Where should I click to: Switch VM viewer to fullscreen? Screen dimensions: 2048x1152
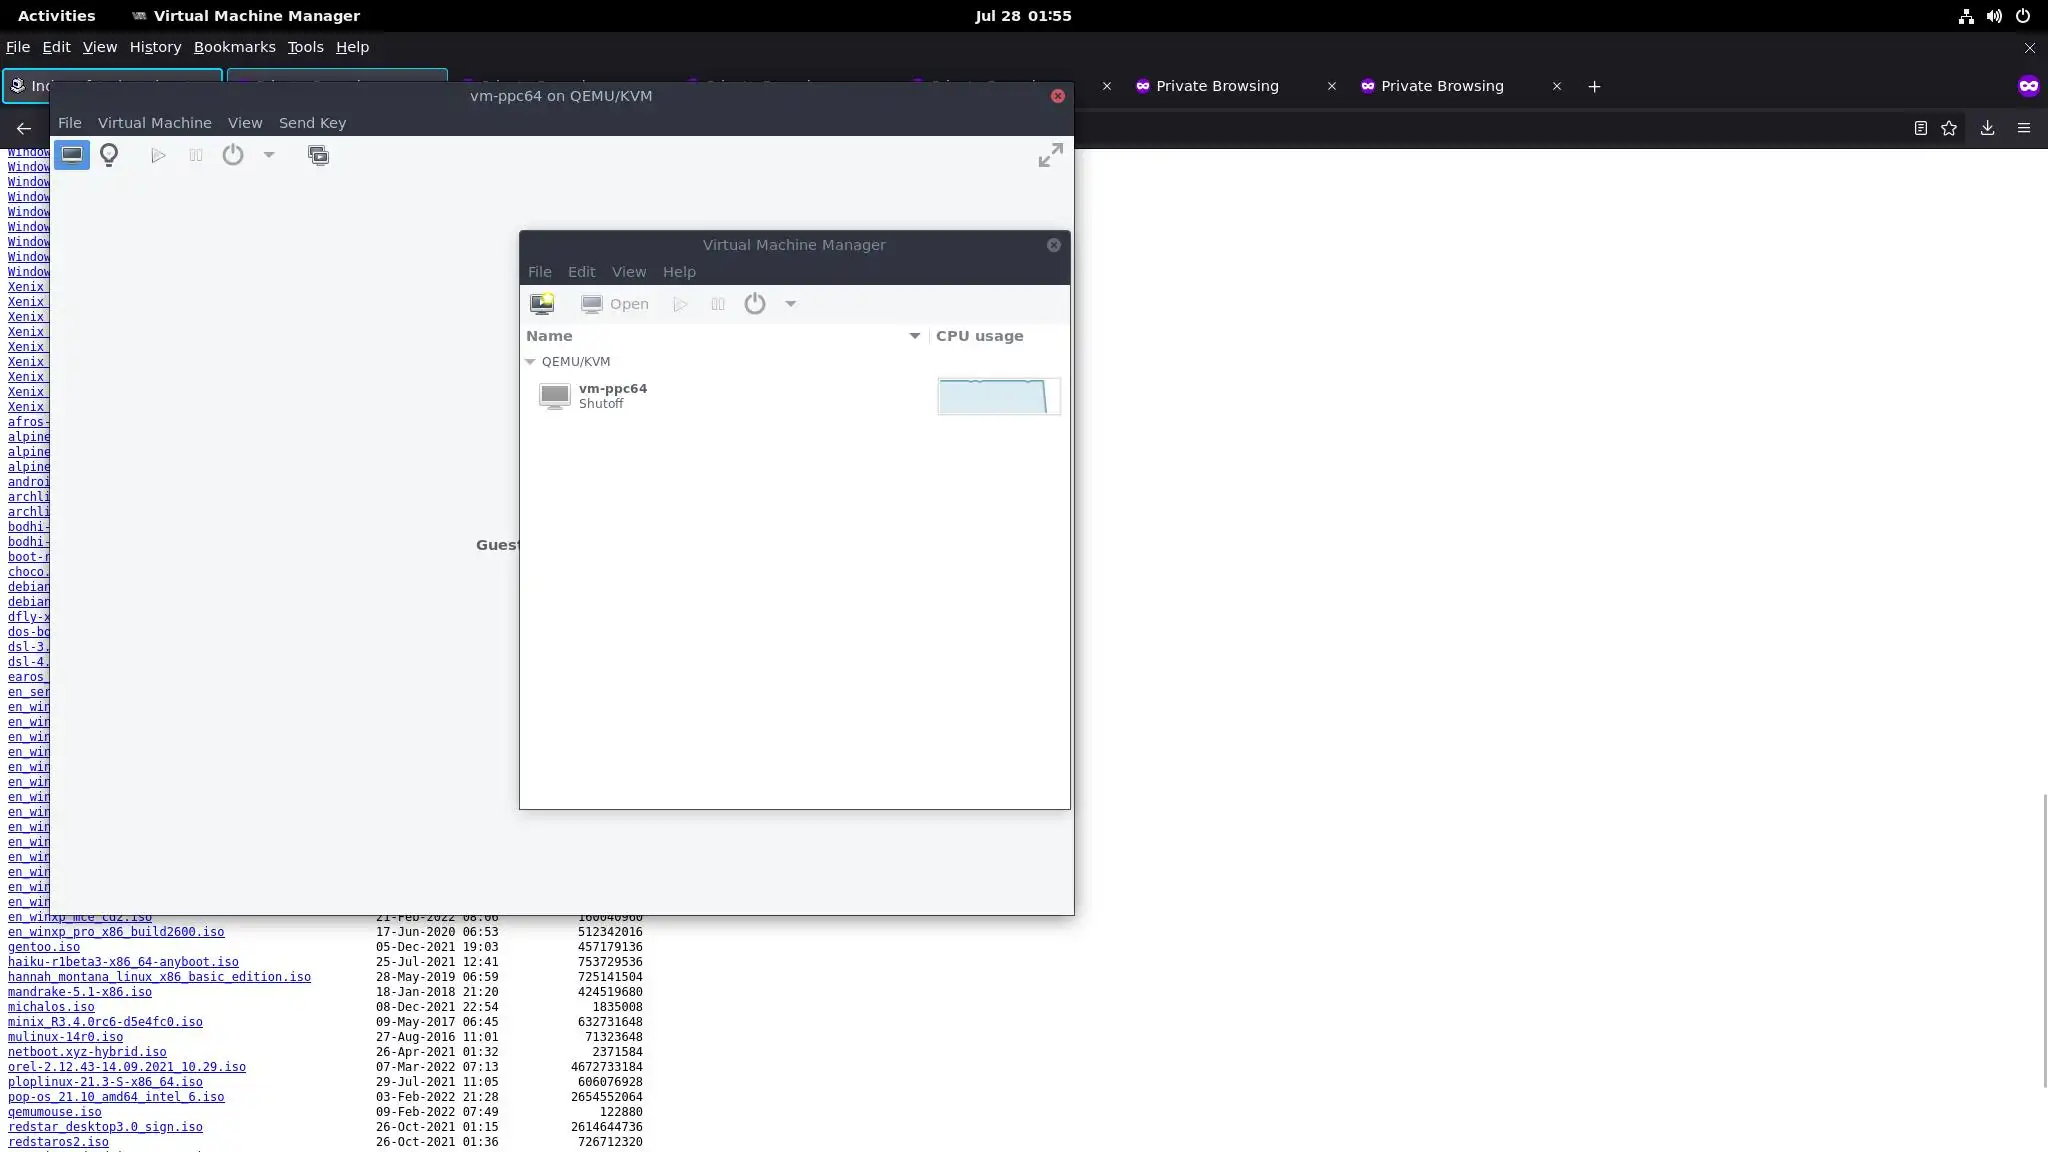coord(1050,155)
